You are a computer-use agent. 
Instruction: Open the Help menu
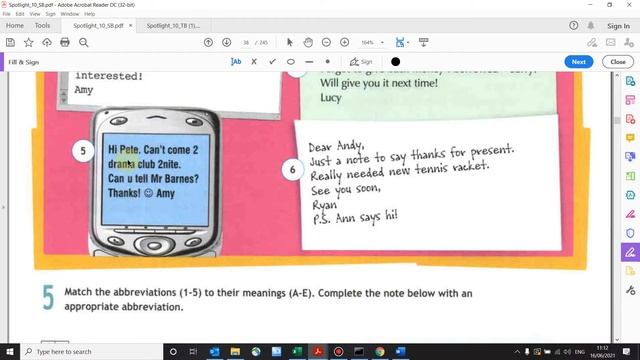[90, 14]
